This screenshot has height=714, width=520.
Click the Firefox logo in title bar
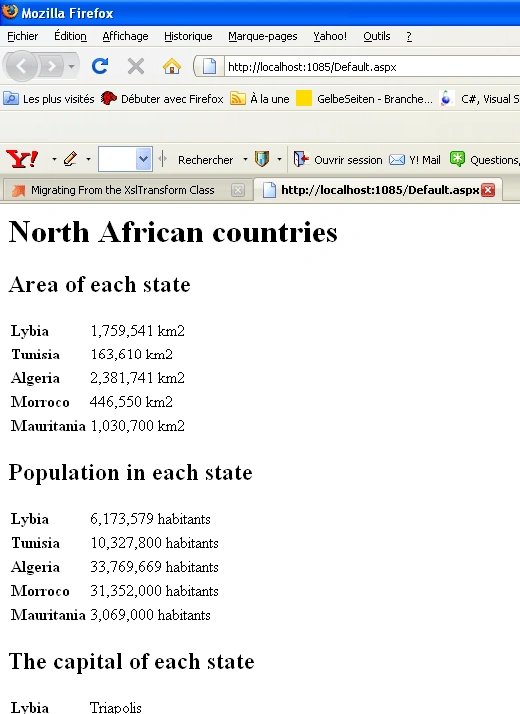(10, 11)
